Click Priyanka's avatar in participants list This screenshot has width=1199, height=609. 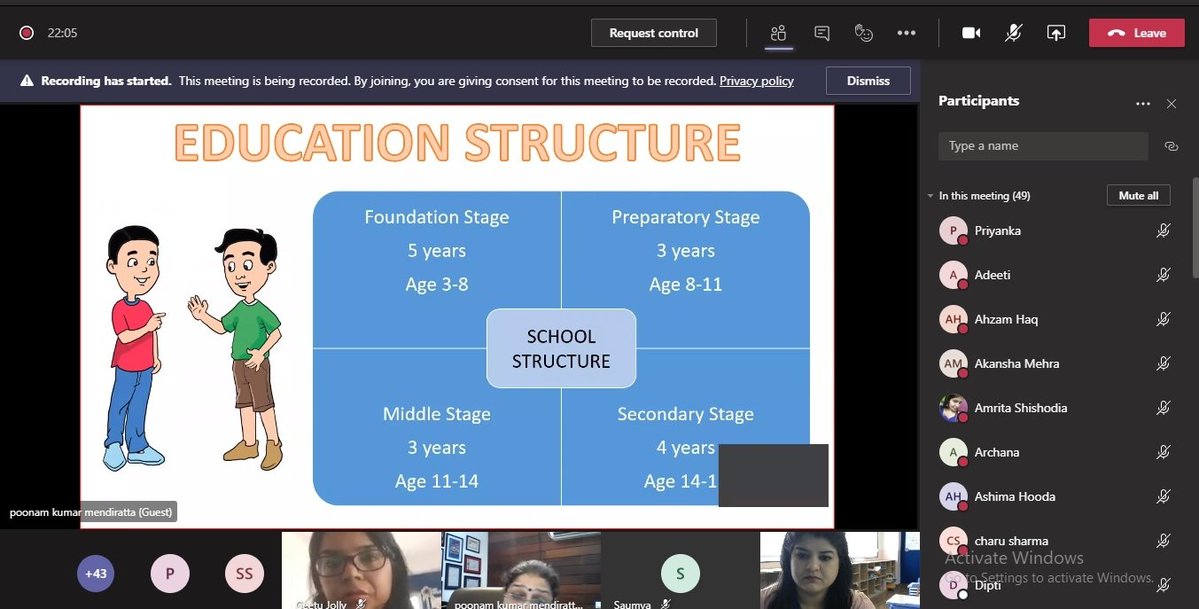click(953, 230)
